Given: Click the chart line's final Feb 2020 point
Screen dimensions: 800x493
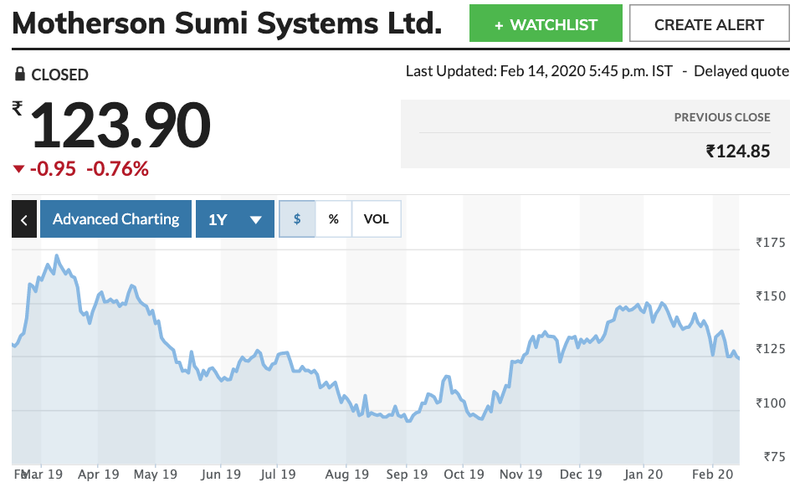Looking at the screenshot, I should pyautogui.click(x=738, y=358).
